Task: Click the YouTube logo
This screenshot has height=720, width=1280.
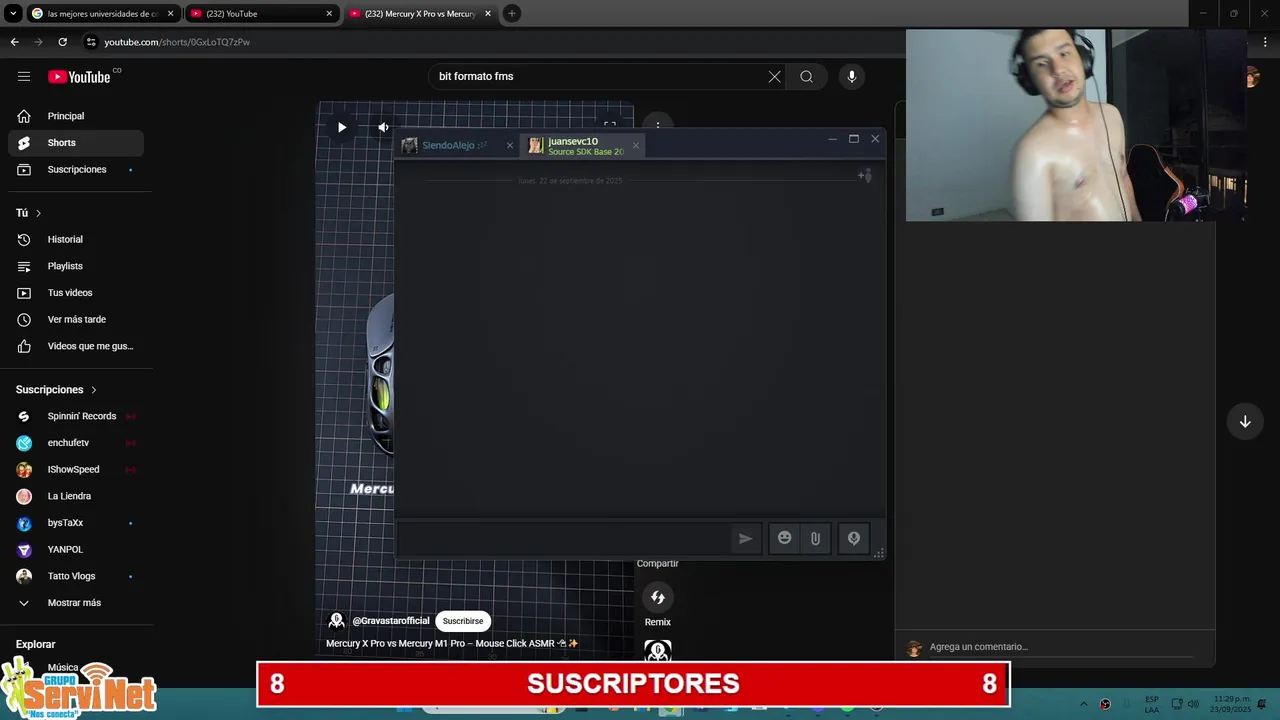Action: [x=80, y=77]
